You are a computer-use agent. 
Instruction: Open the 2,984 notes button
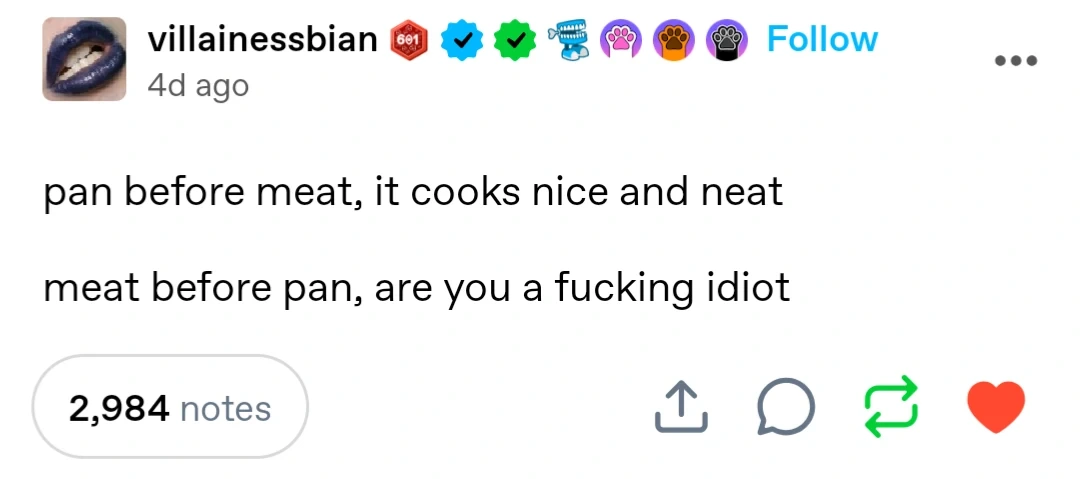tap(170, 408)
